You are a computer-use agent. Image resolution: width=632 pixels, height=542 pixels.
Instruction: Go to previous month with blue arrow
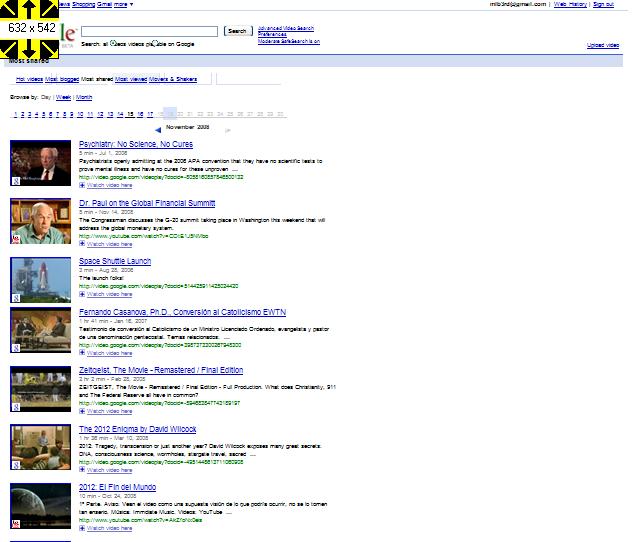point(158,130)
